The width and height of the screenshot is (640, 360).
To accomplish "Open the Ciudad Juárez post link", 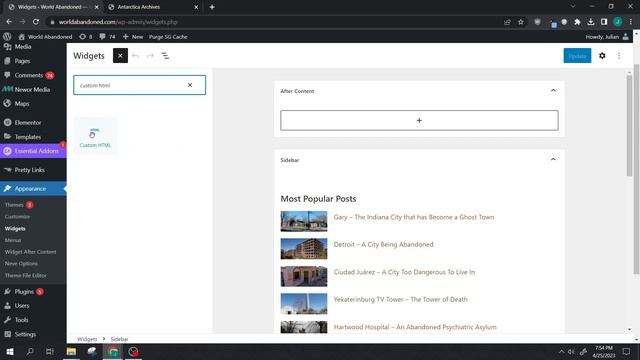I will (x=404, y=272).
